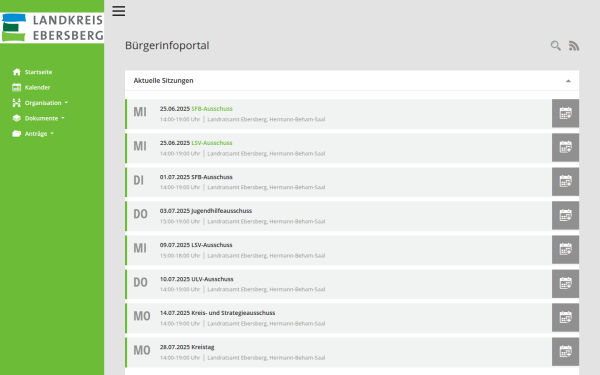600x375 pixels.
Task: Export Jugendhilfeausschuss session to calendar
Action: point(565,215)
